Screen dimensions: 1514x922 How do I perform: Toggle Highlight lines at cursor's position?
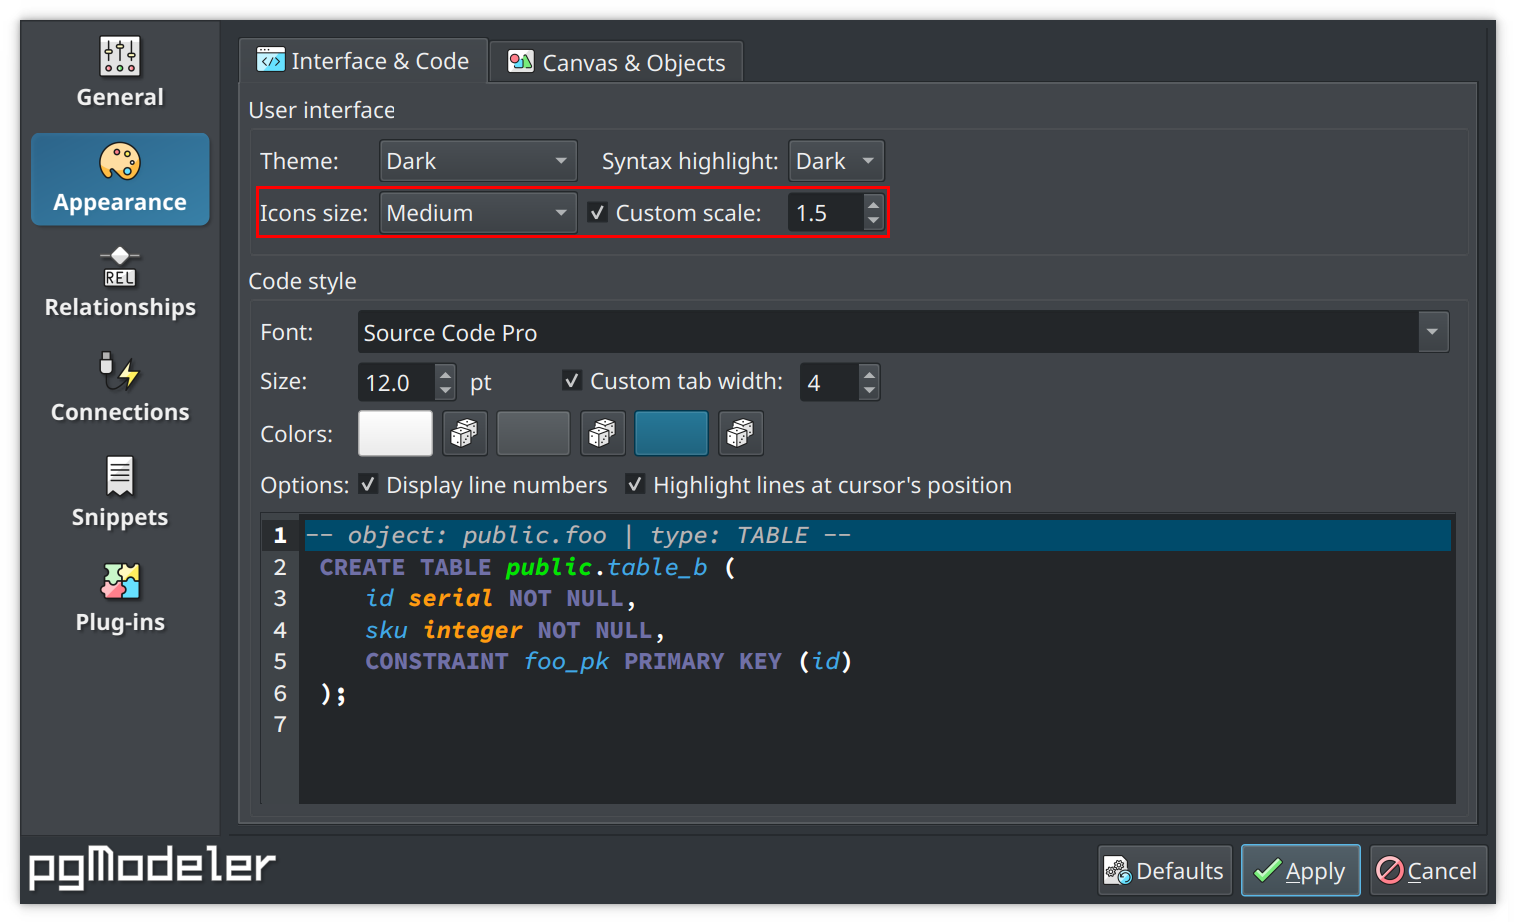[635, 484]
